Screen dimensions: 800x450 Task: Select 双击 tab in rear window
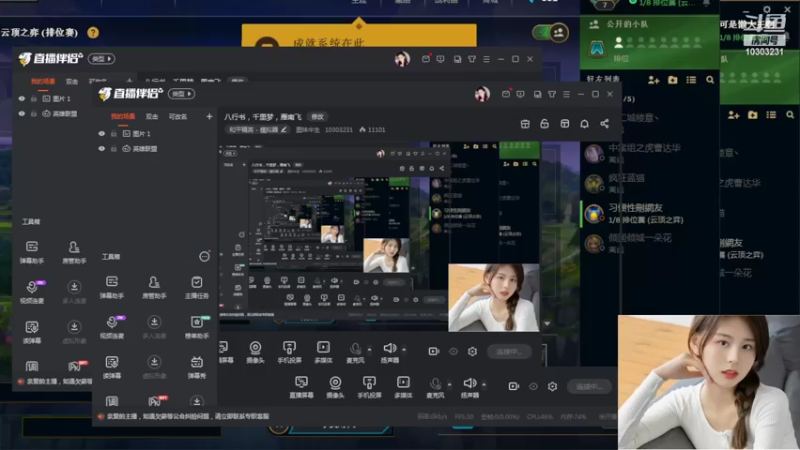click(x=72, y=82)
